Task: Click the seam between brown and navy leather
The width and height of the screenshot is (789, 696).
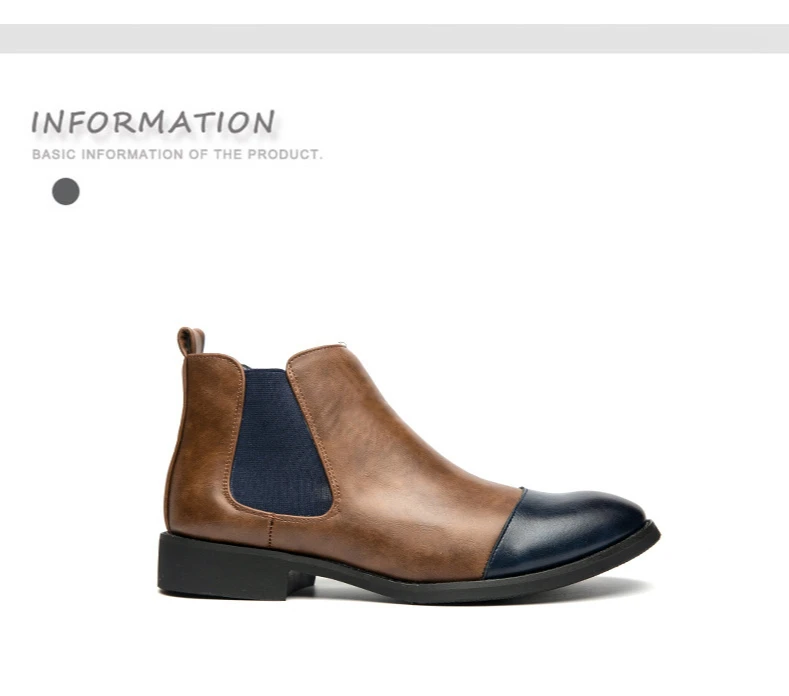Action: tap(505, 533)
